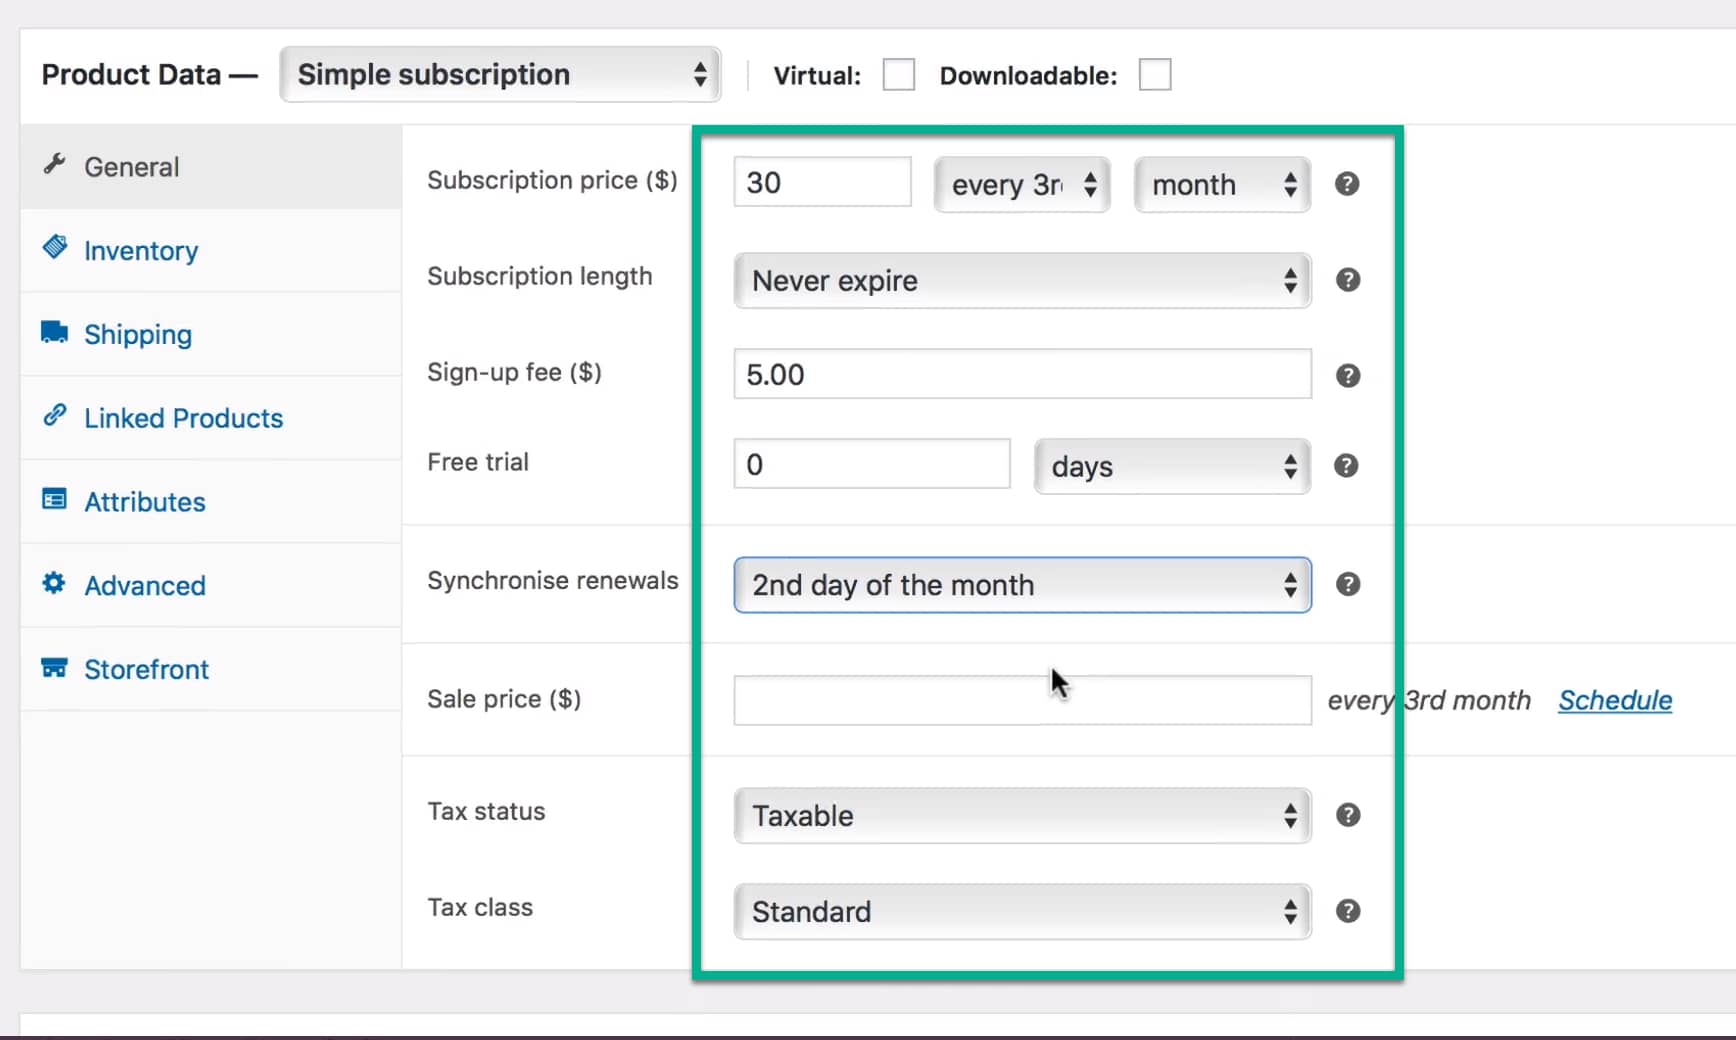1736x1040 pixels.
Task: Click help icon next to Subscription price
Action: 1347,184
